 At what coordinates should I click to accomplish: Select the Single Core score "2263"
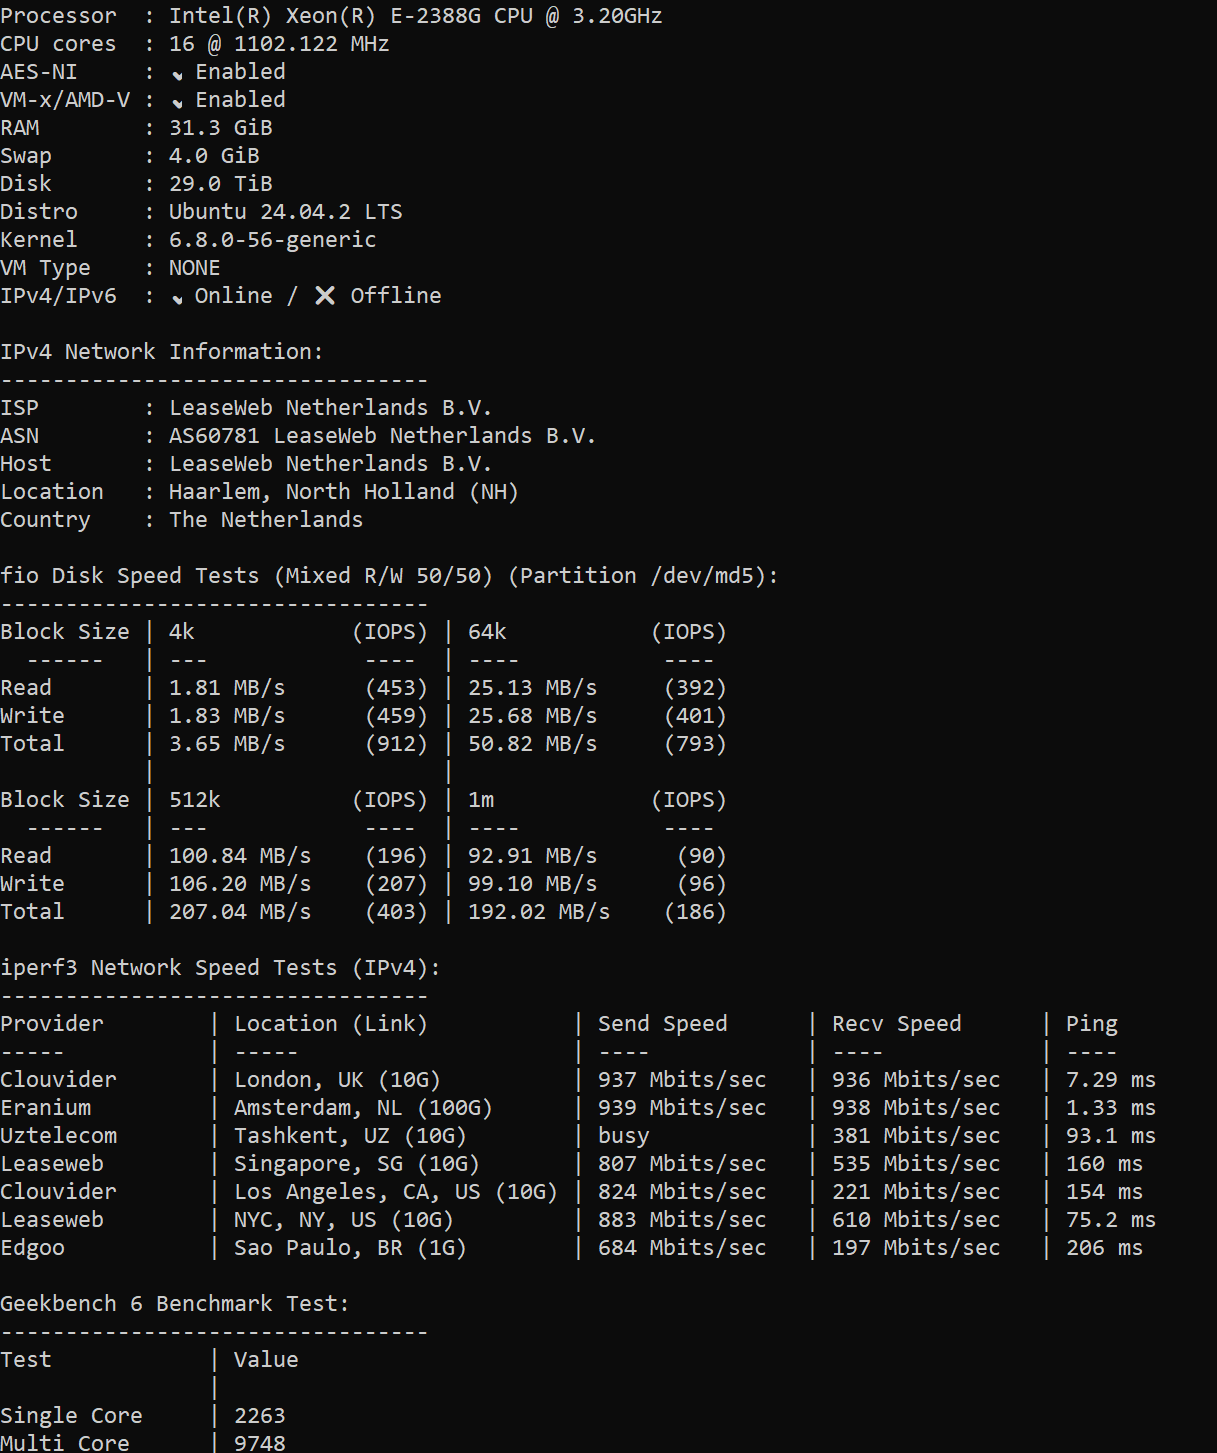[260, 1416]
